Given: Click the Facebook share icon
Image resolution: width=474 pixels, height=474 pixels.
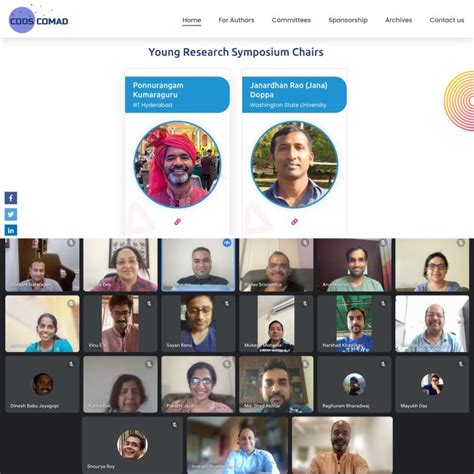Looking at the screenshot, I should (x=11, y=198).
